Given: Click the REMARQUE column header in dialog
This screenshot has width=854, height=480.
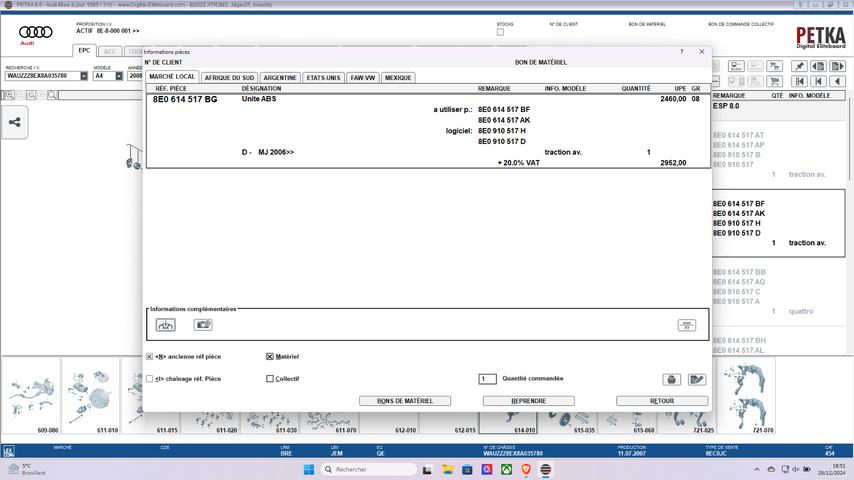Looking at the screenshot, I should click(x=494, y=88).
